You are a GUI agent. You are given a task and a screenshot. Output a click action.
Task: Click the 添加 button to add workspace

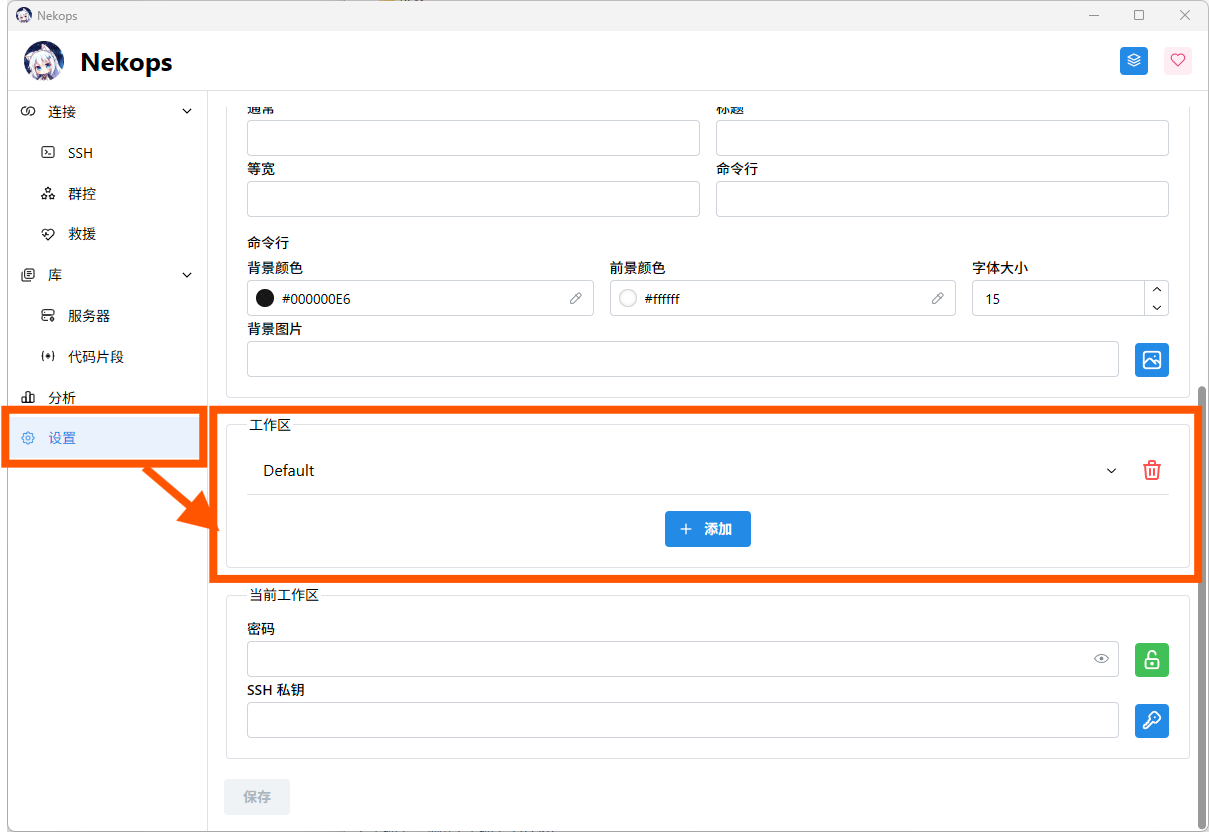click(707, 529)
